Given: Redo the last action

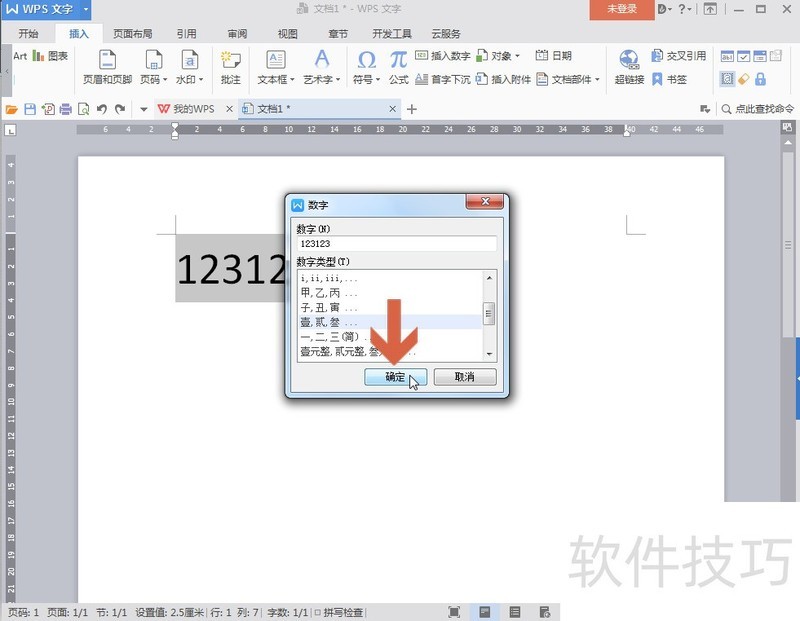Looking at the screenshot, I should coord(120,109).
